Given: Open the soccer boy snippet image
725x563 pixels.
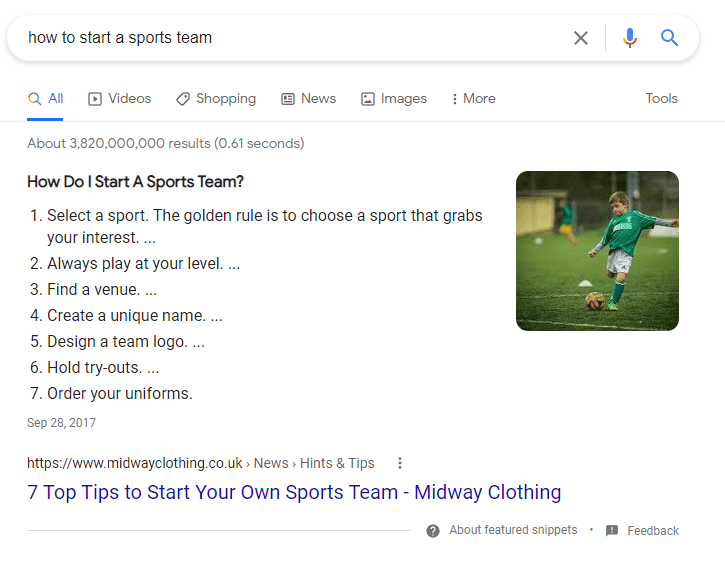Looking at the screenshot, I should [597, 251].
